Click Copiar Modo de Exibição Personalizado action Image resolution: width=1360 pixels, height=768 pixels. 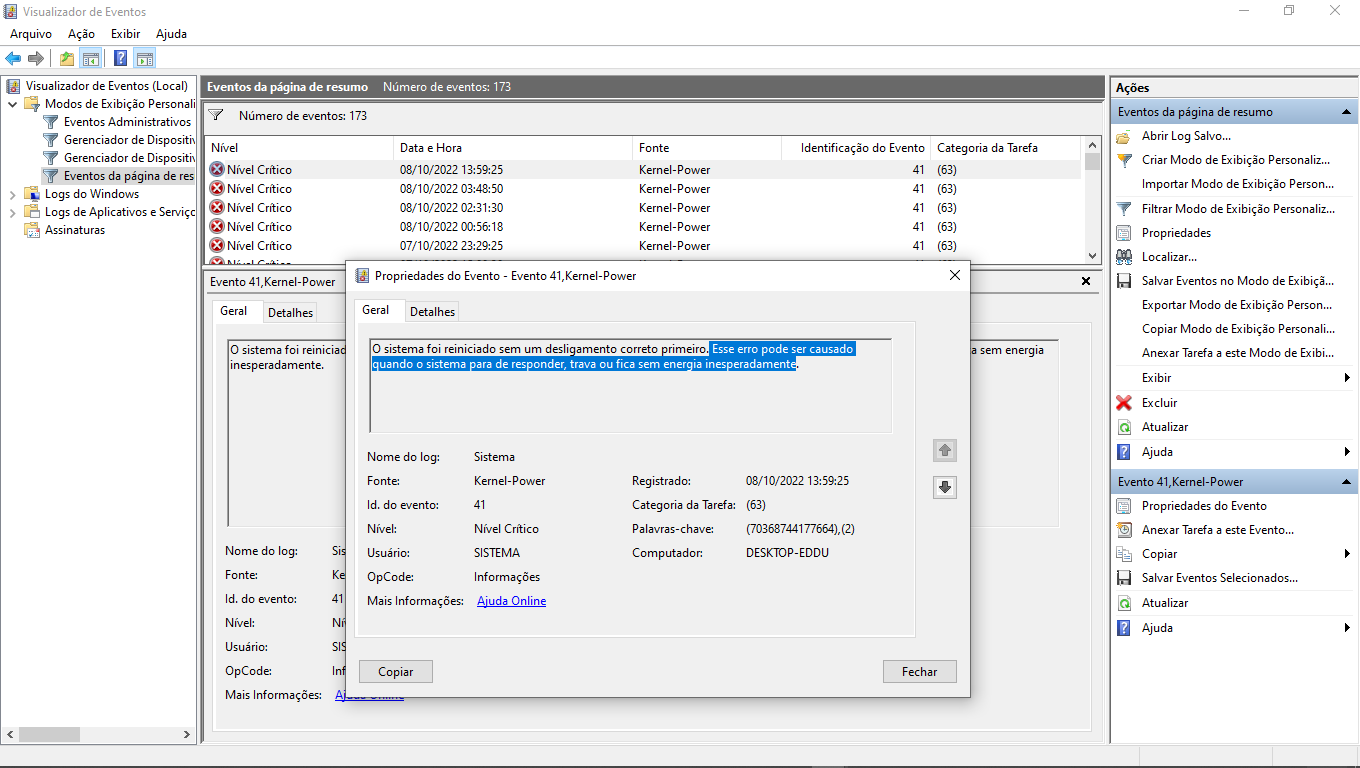pyautogui.click(x=1238, y=329)
